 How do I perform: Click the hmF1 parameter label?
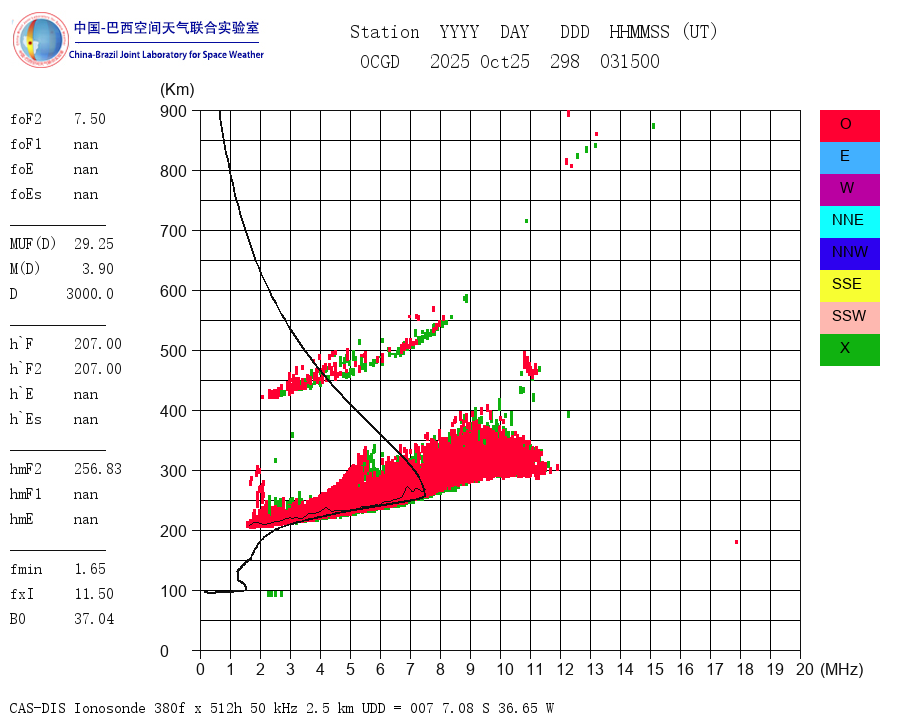click(26, 494)
